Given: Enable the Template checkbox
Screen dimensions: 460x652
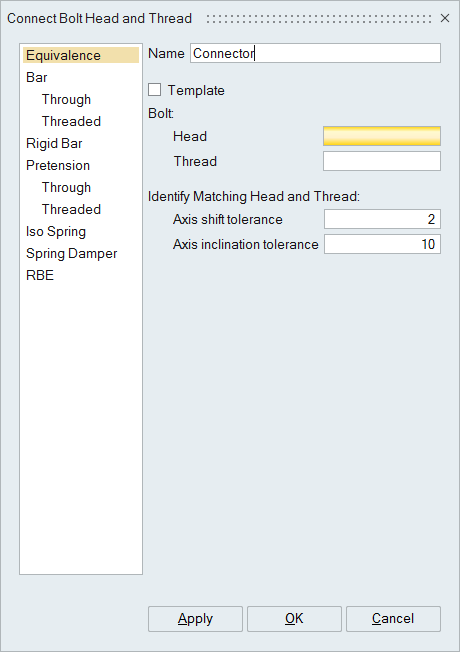Looking at the screenshot, I should 154,90.
